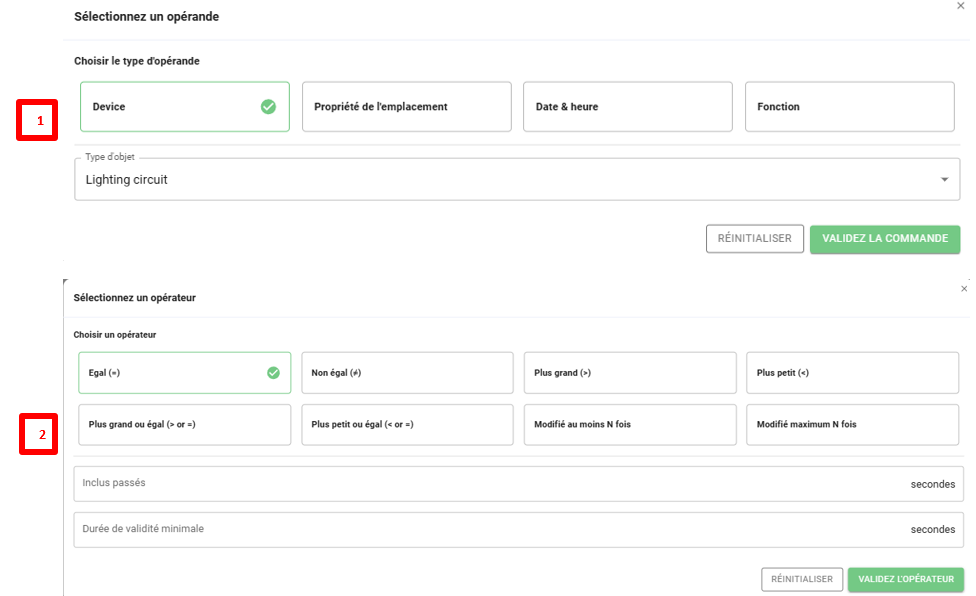Close the Sélectionnez un opérande dialog
Viewport: 976px width, 596px height.
[x=961, y=6]
